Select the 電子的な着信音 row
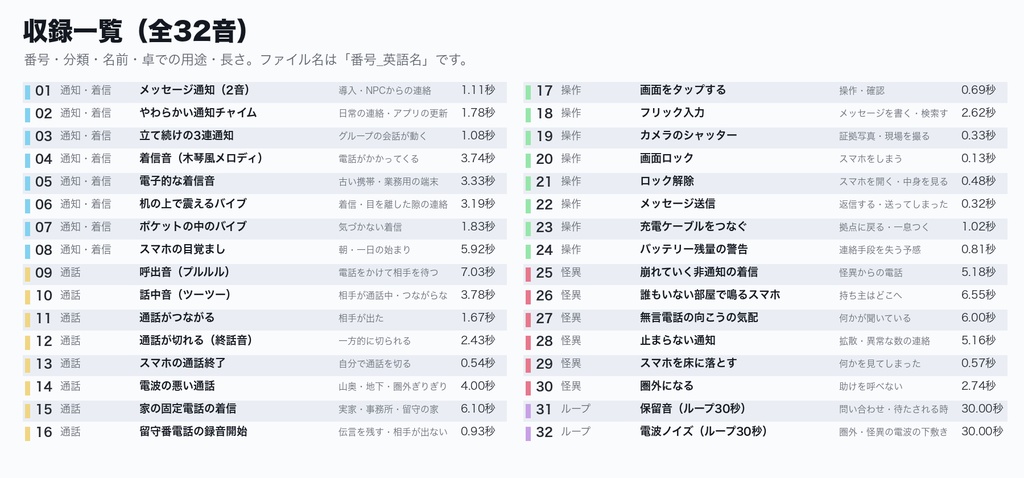Screen dimensions: 1024x478 pyautogui.click(x=265, y=181)
